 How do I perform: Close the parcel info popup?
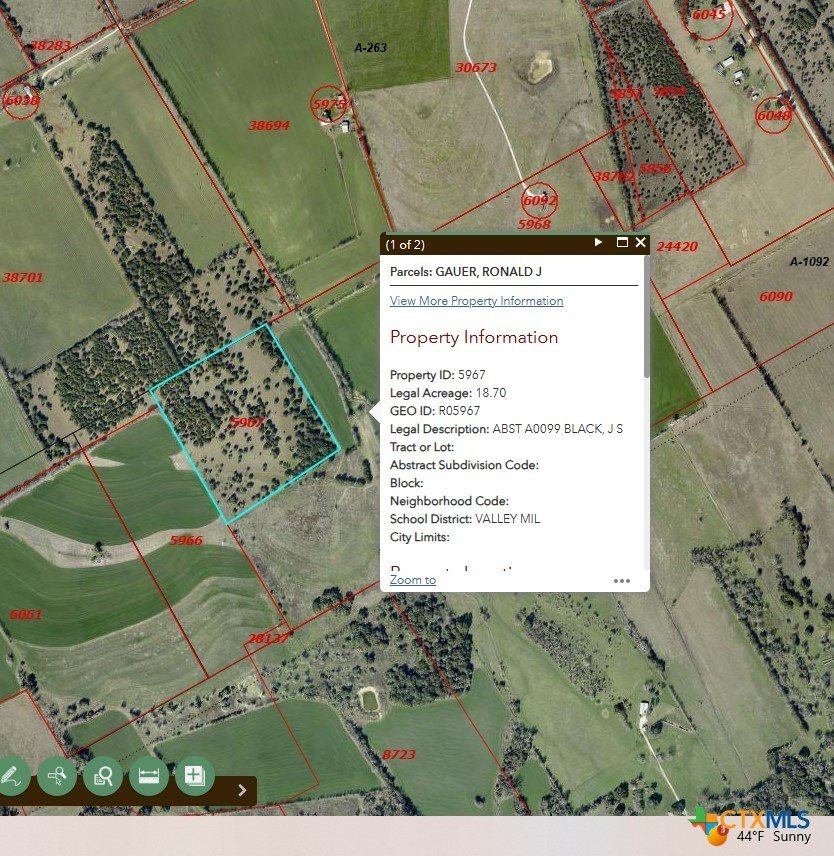641,243
